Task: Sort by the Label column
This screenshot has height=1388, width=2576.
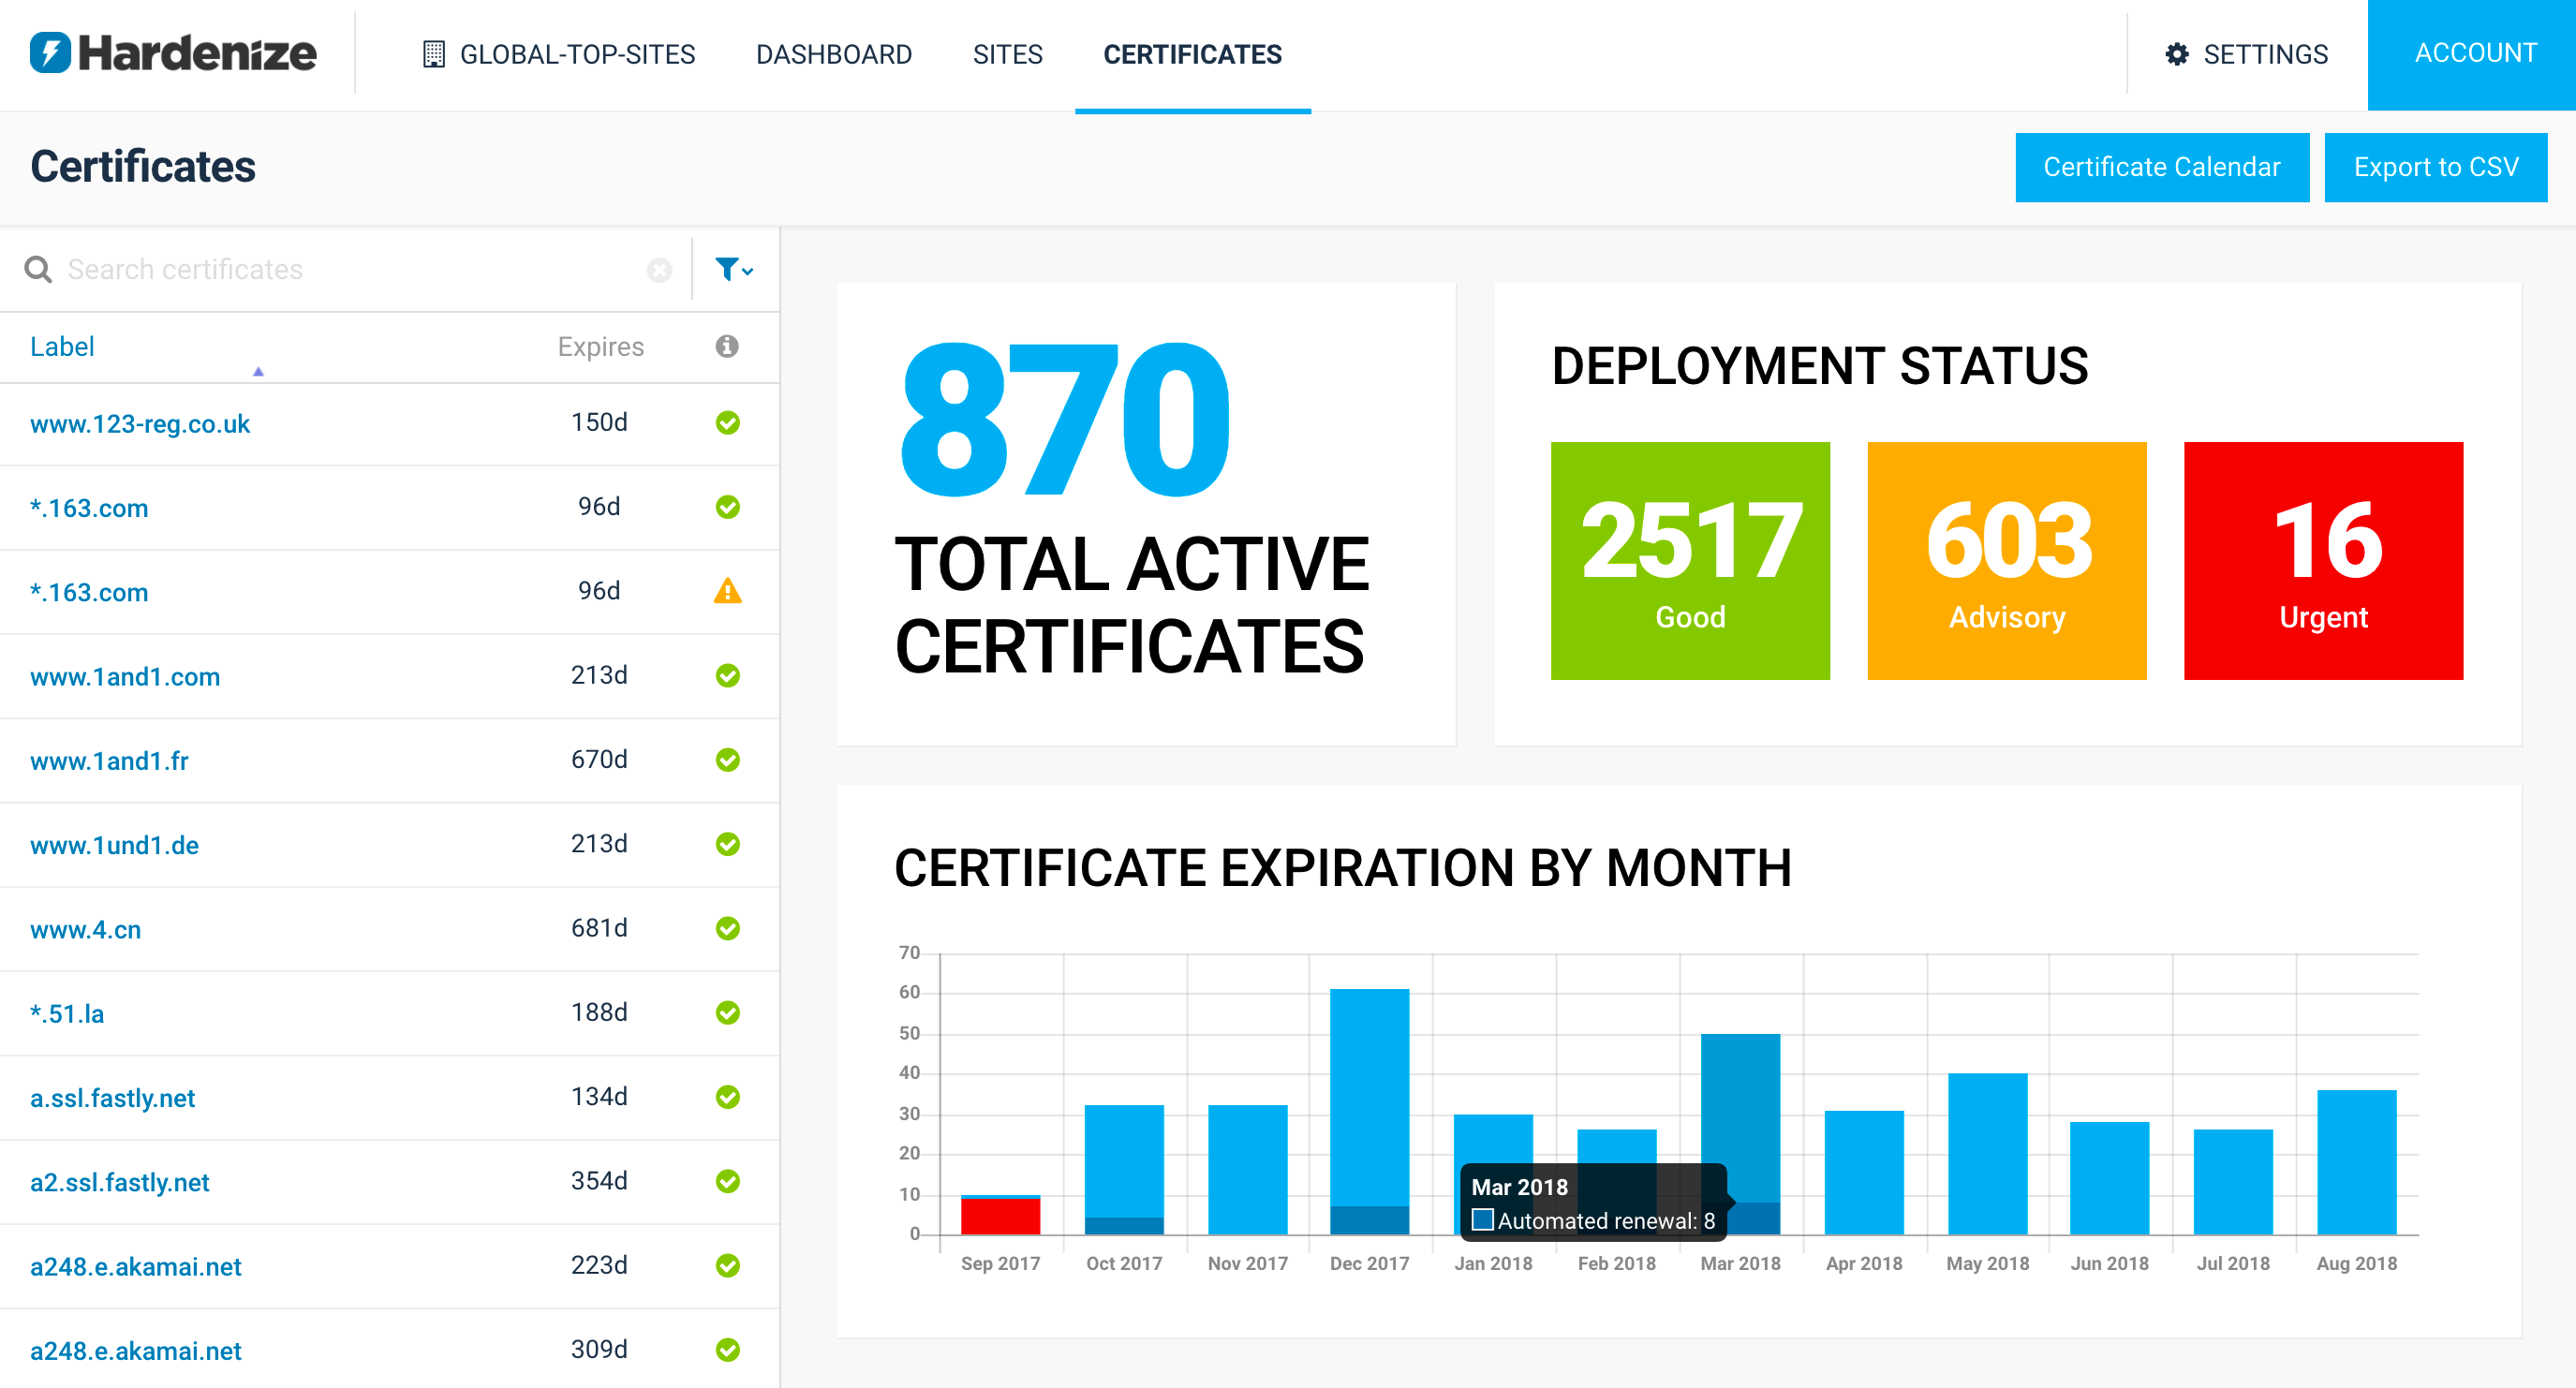Action: [62, 346]
